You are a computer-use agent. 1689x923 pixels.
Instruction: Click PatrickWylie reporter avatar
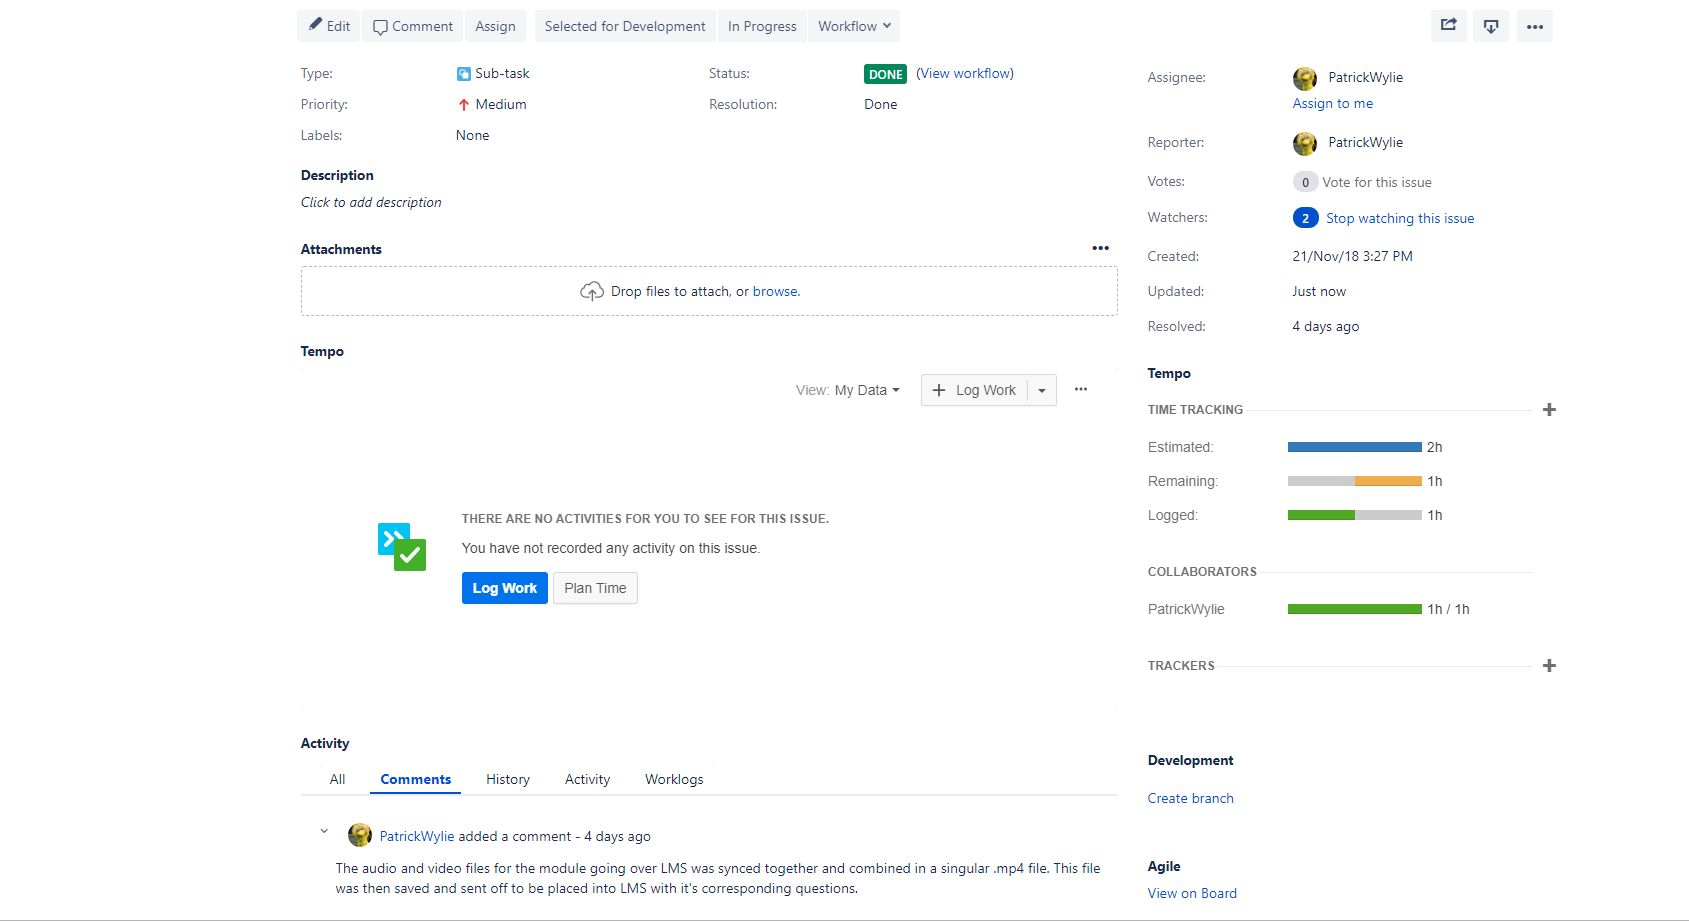coord(1305,143)
